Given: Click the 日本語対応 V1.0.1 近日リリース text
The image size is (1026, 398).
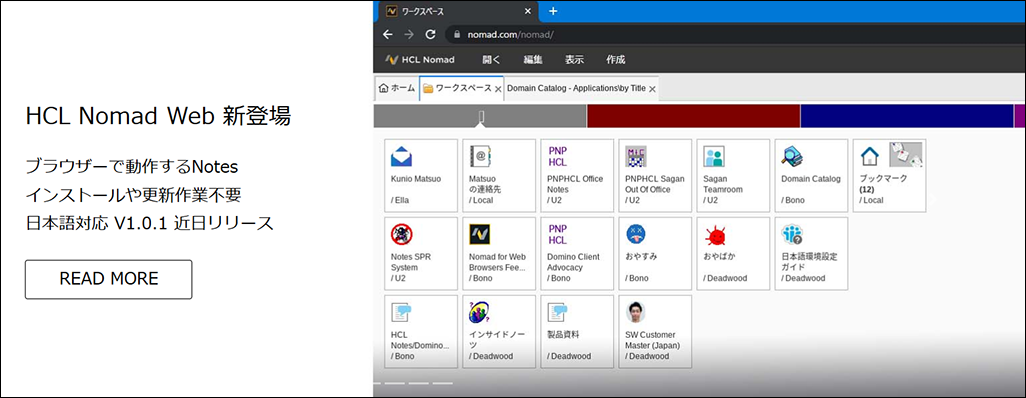Looking at the screenshot, I should pos(149,223).
